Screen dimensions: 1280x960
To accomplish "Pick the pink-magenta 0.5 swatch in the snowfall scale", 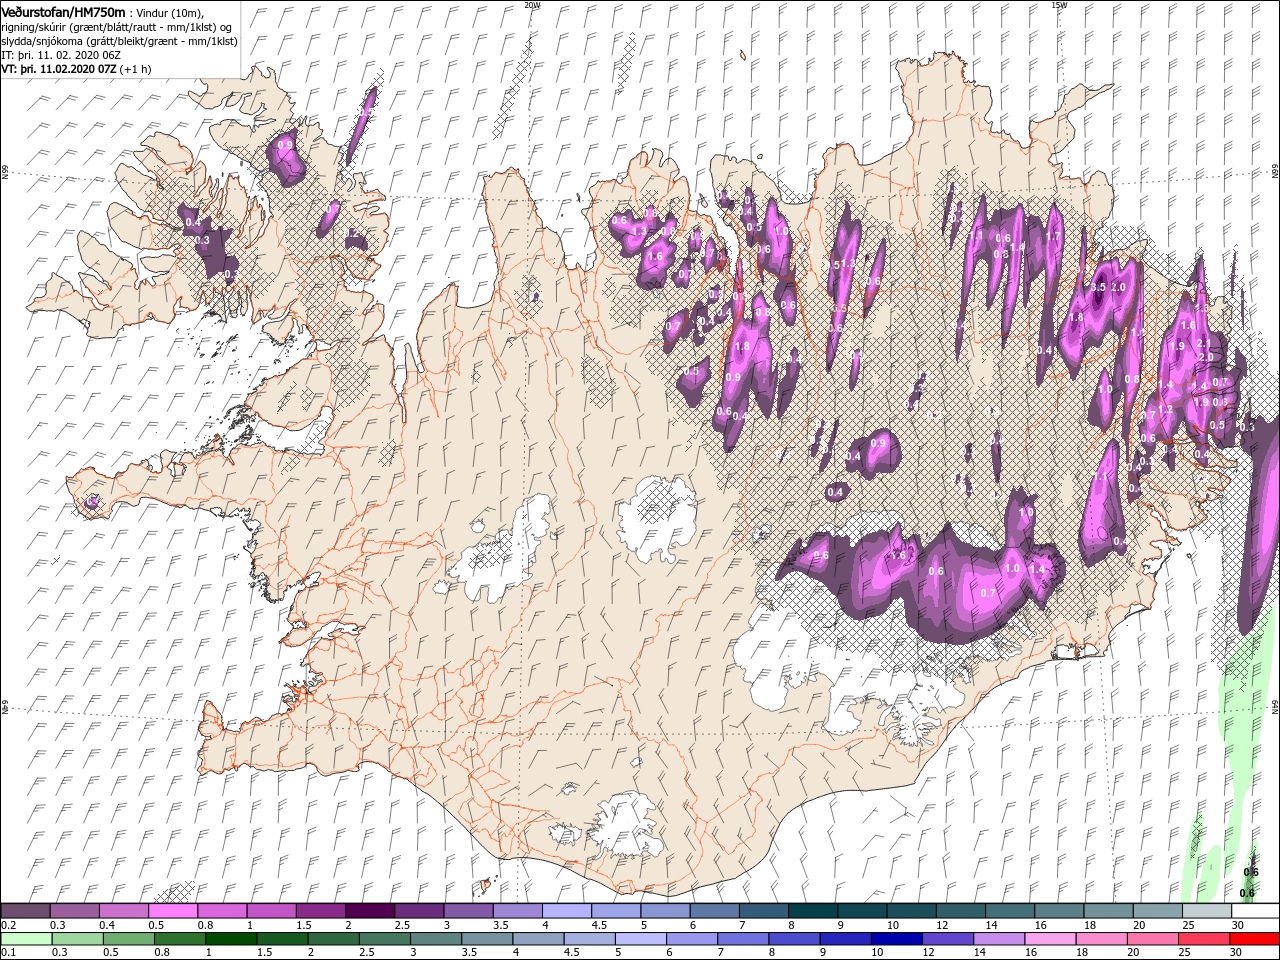I will (174, 911).
